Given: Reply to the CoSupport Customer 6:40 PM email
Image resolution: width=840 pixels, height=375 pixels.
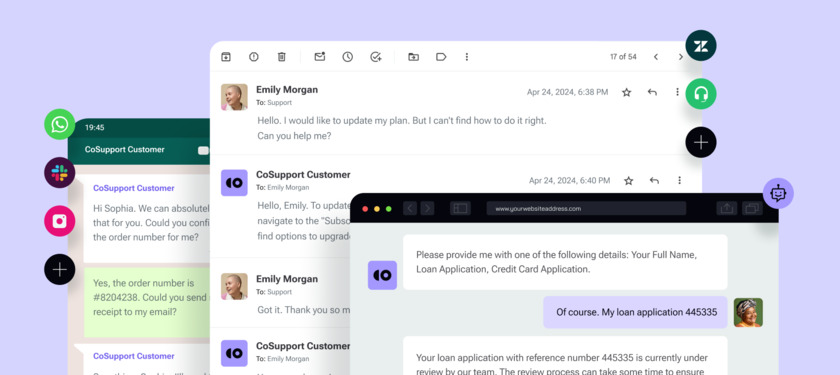Looking at the screenshot, I should coord(654,181).
